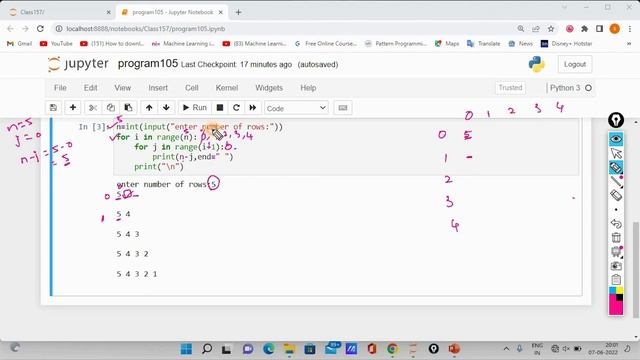
Task: Open the Windows Start menu
Action: pos(186,349)
